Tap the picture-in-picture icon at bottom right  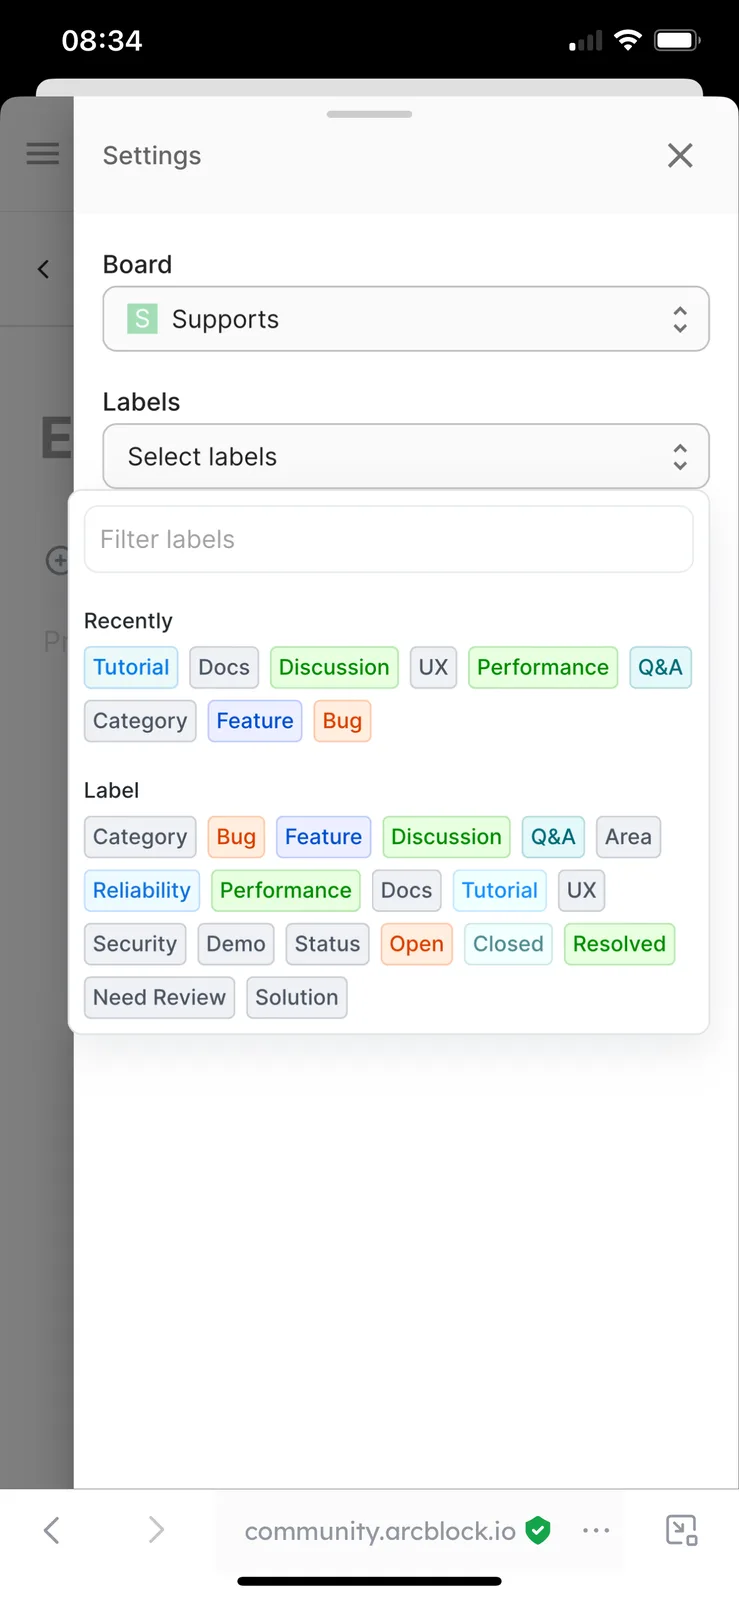point(682,1530)
